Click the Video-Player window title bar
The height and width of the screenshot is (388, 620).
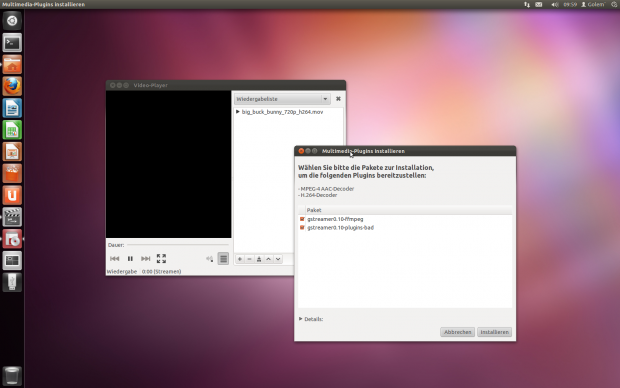pos(226,85)
